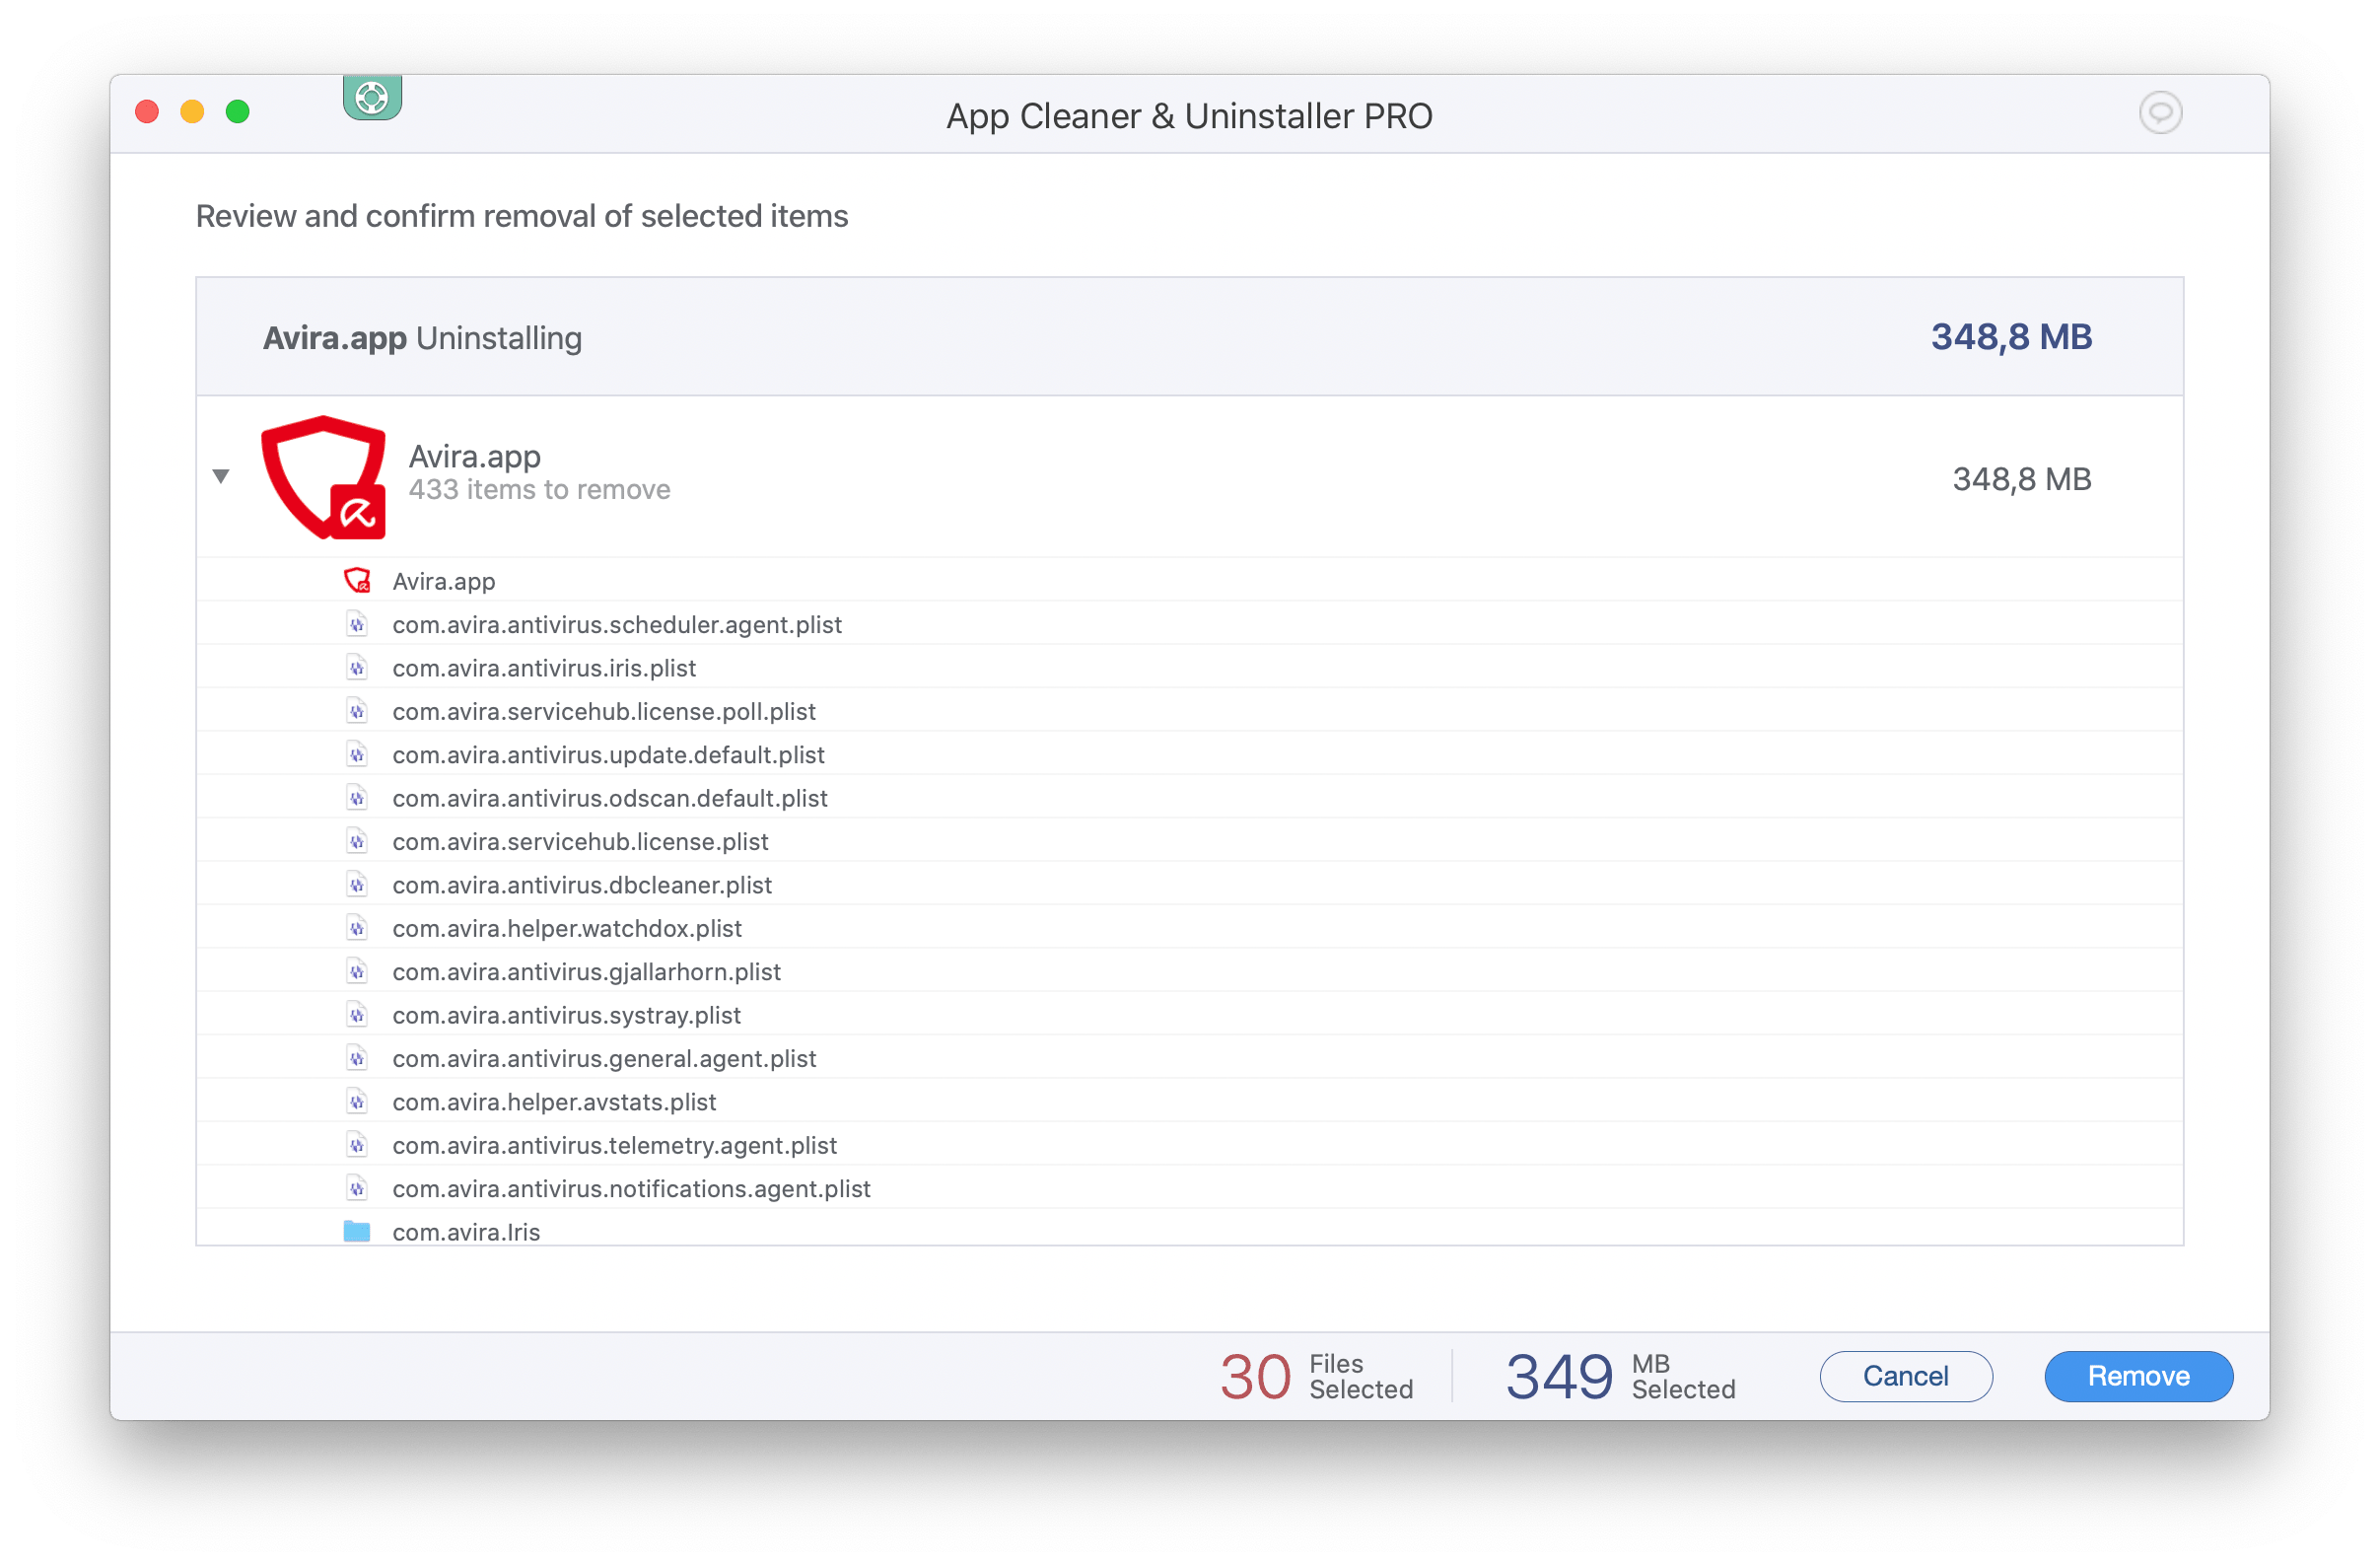Select com.avira.antivirus.update.default.plist entry
Screen dimensions: 2380x1566
[608, 755]
